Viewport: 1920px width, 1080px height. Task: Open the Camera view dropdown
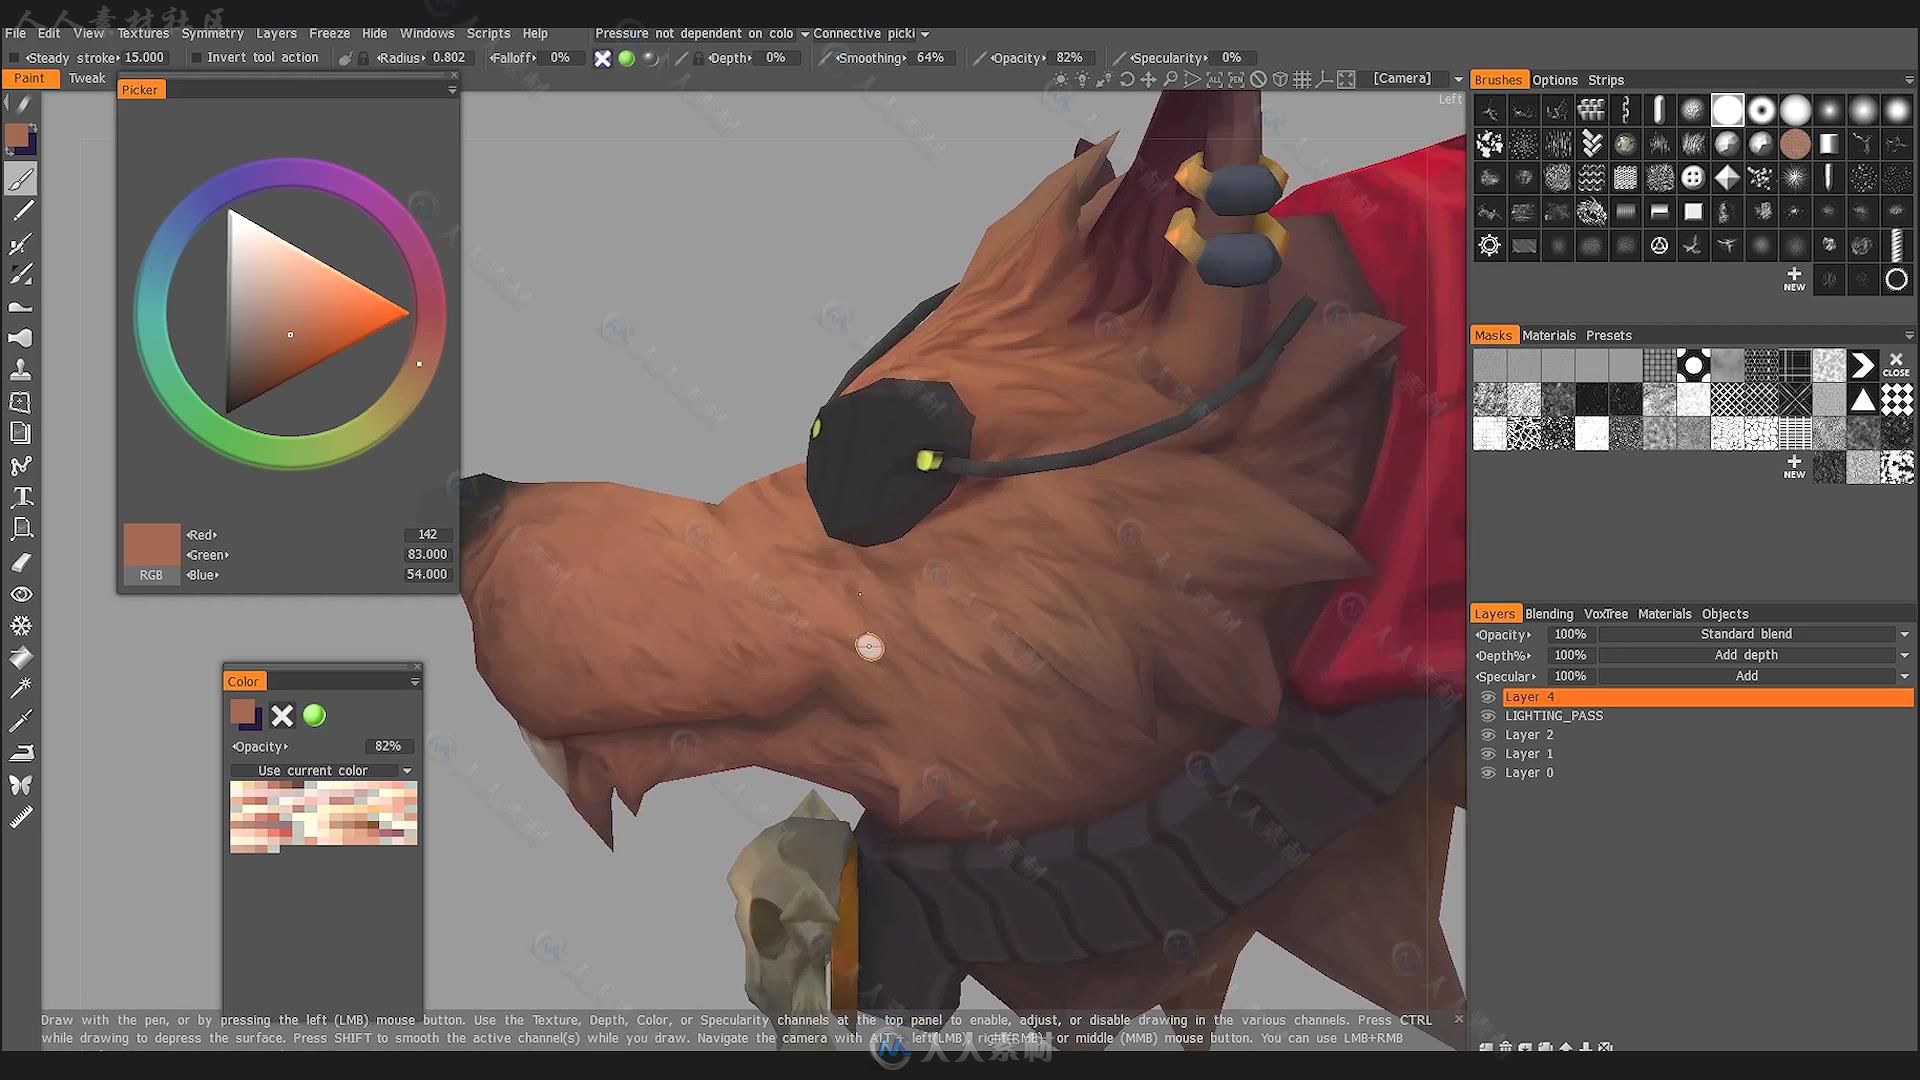point(1458,79)
